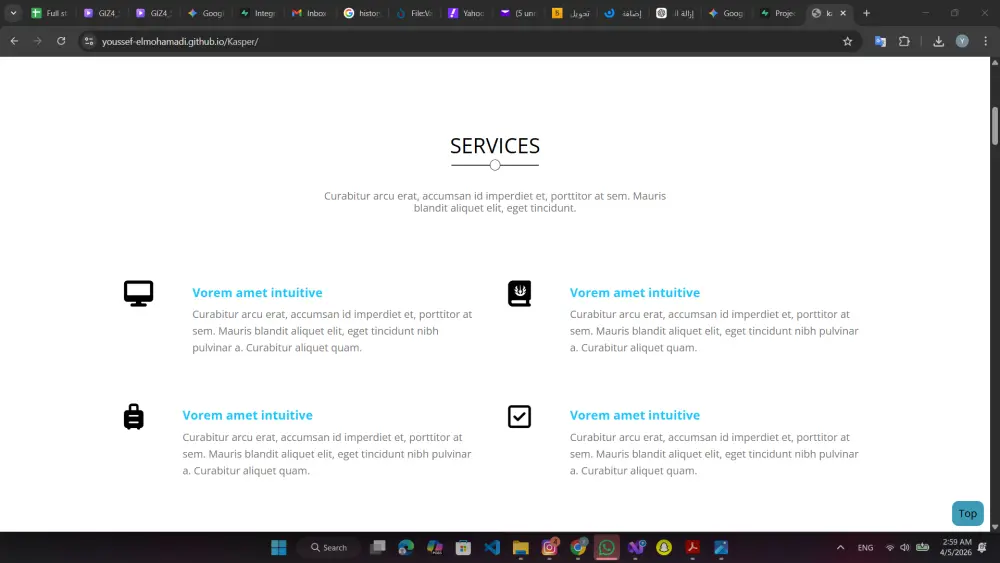Click the browser forward arrow
The height and width of the screenshot is (563, 1000).
[38, 41]
